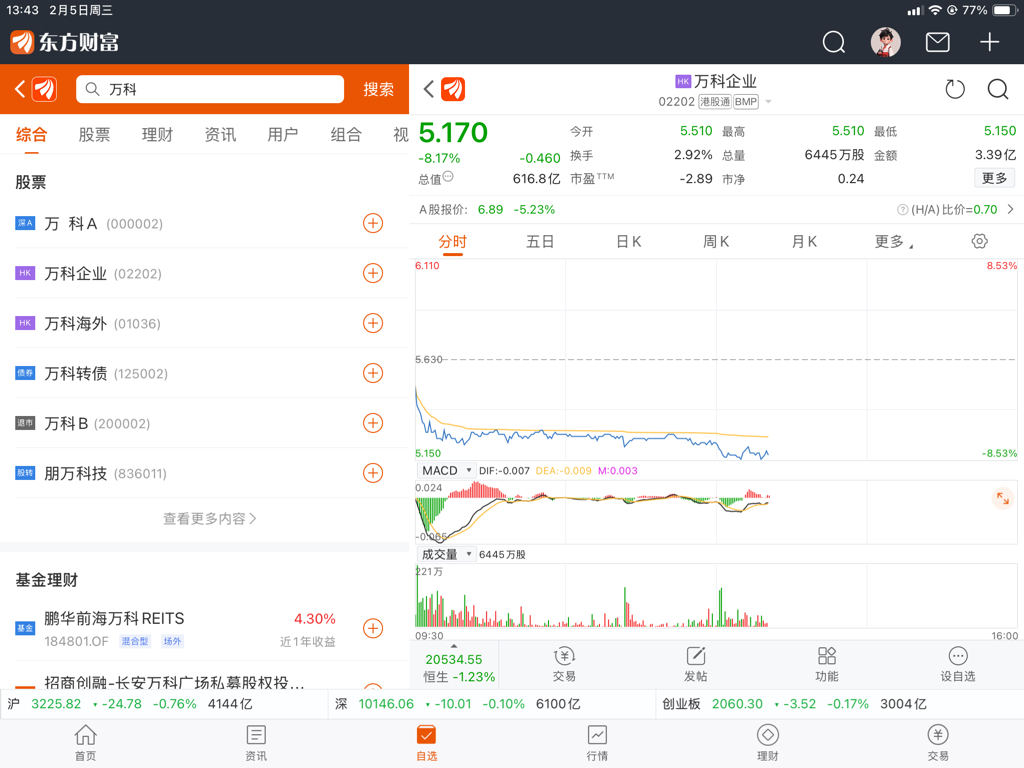The height and width of the screenshot is (768, 1024).
Task: Select the 综合 search tab
Action: [x=31, y=135]
